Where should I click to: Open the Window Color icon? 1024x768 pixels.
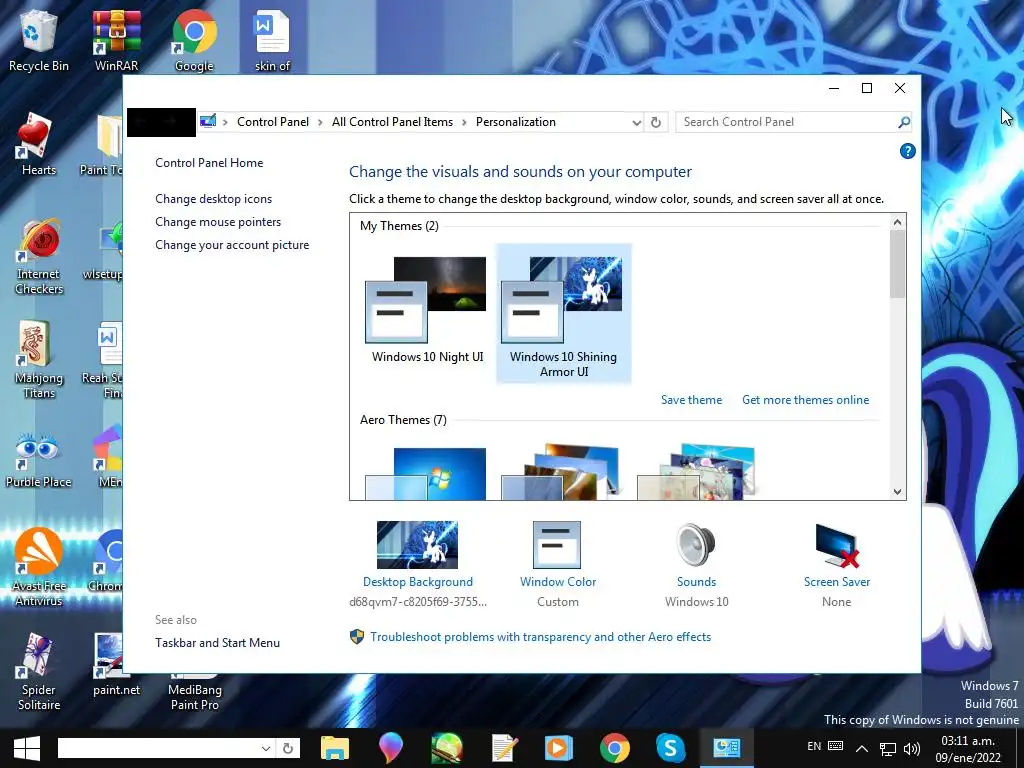pyautogui.click(x=557, y=545)
